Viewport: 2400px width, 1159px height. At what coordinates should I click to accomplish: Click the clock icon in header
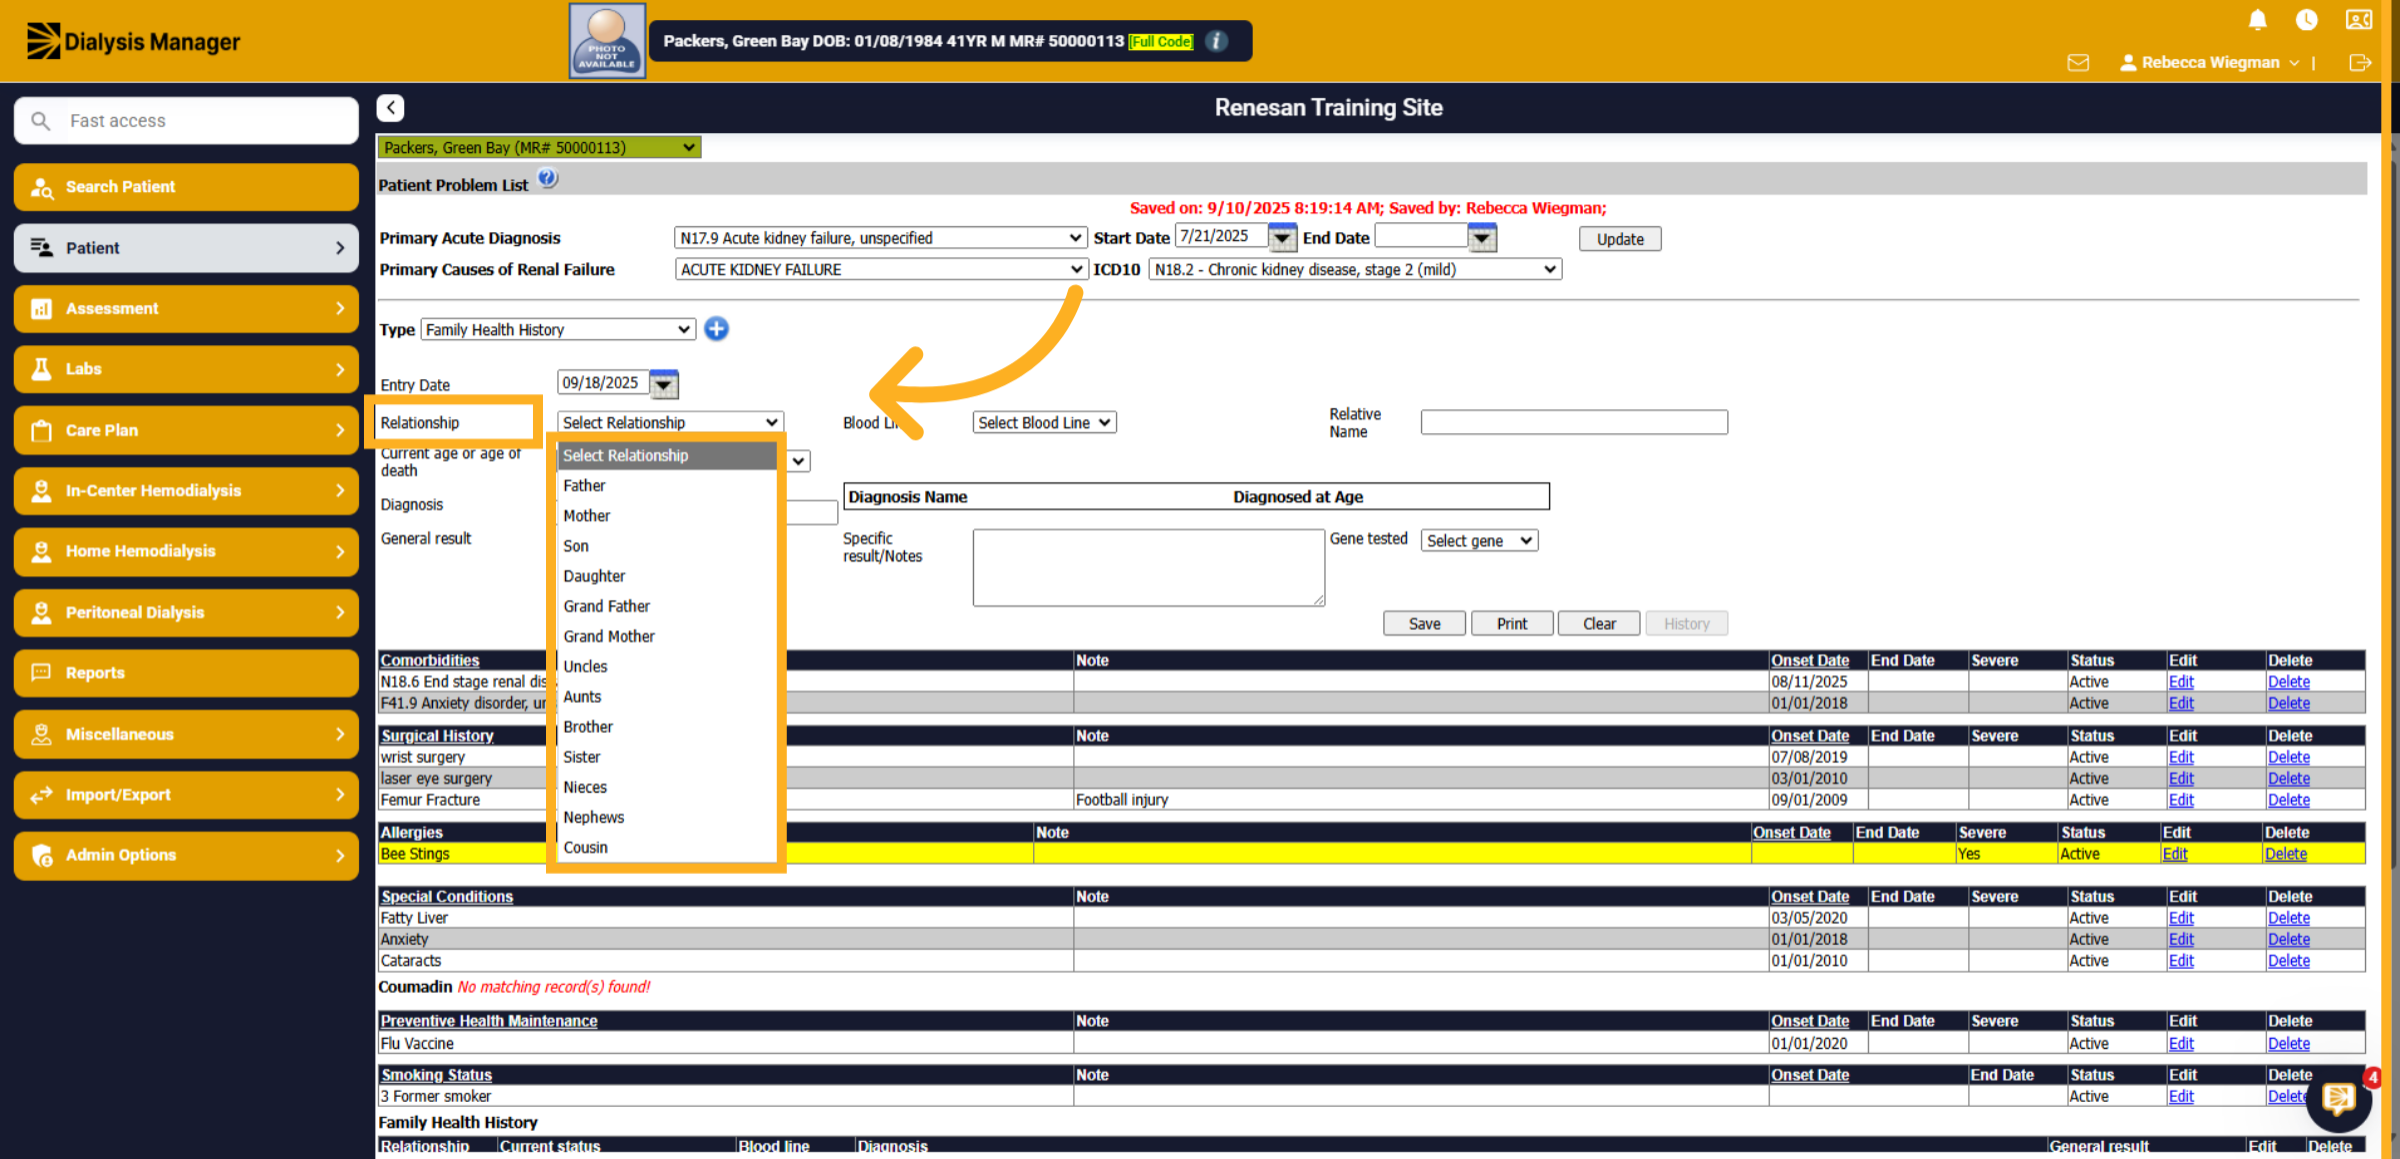[x=2307, y=19]
